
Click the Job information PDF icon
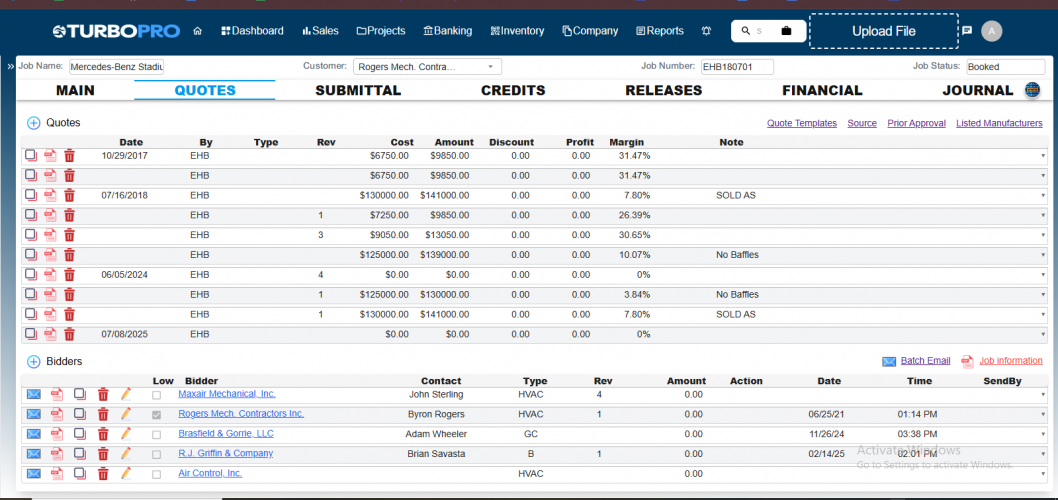(x=968, y=362)
